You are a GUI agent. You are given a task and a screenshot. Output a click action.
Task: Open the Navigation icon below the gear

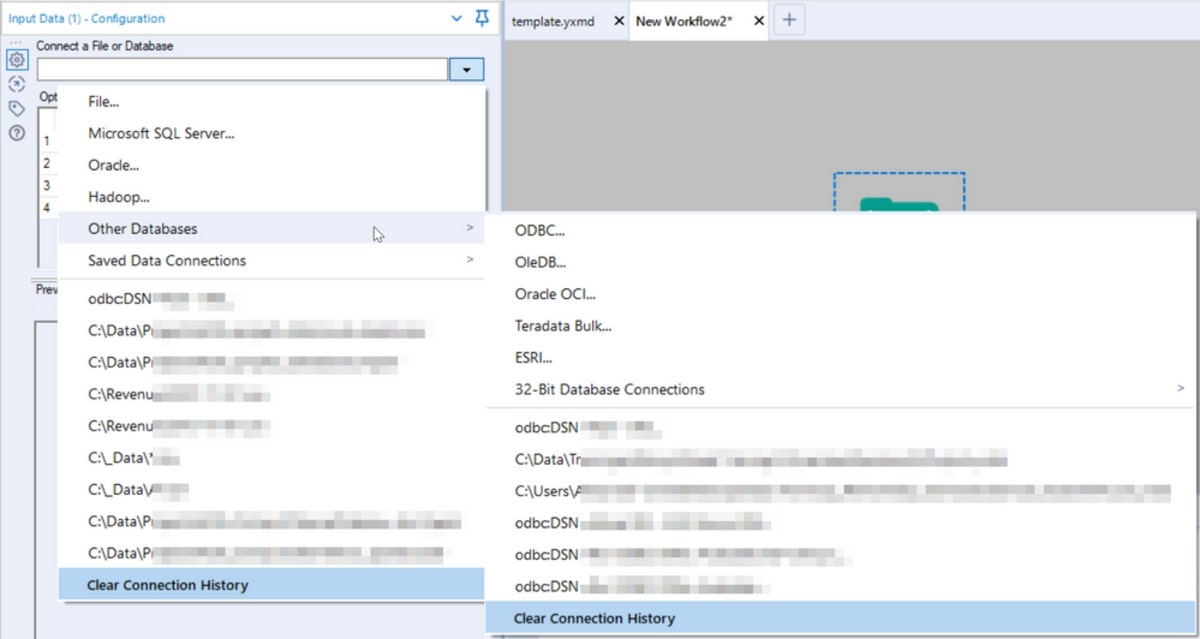click(x=17, y=84)
